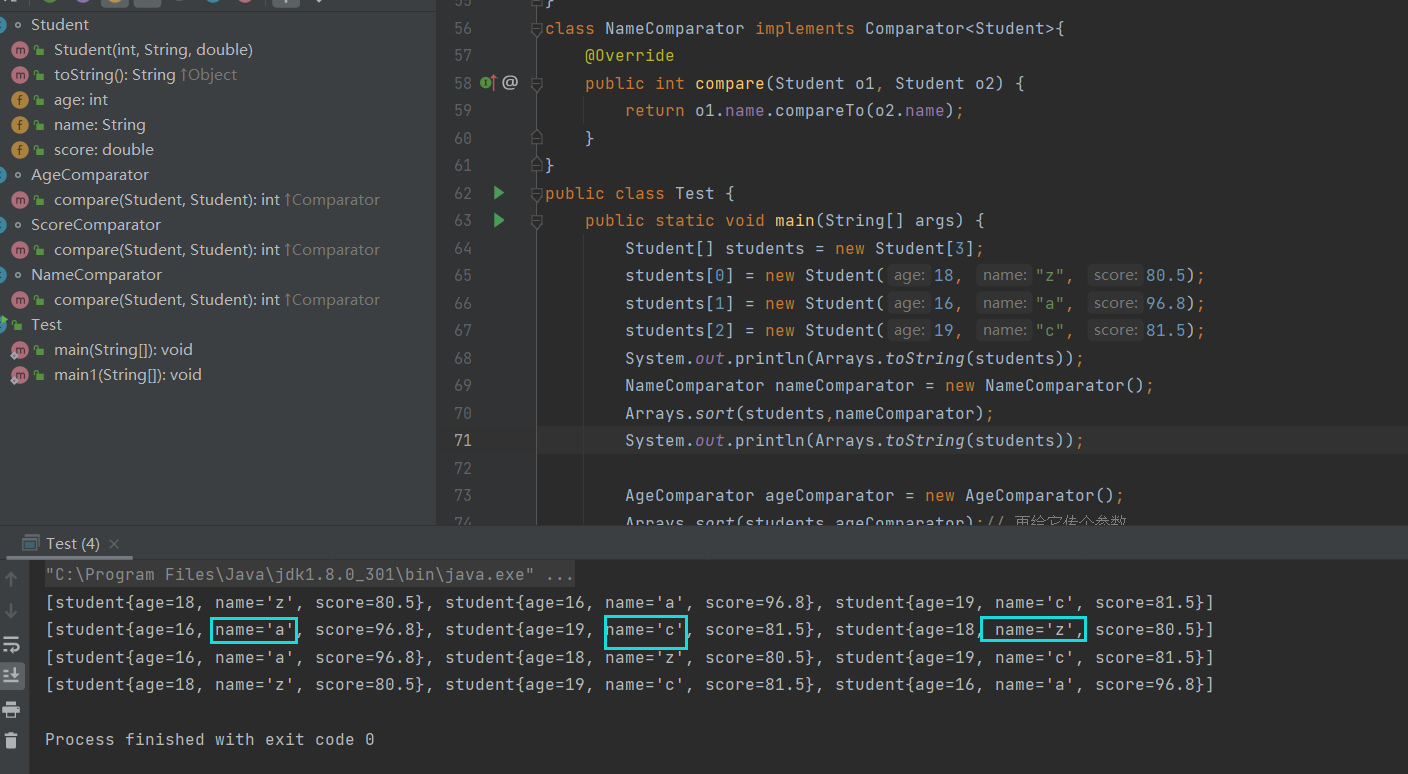Select the ScoreComparator class node
This screenshot has height=774, width=1408.
96,225
